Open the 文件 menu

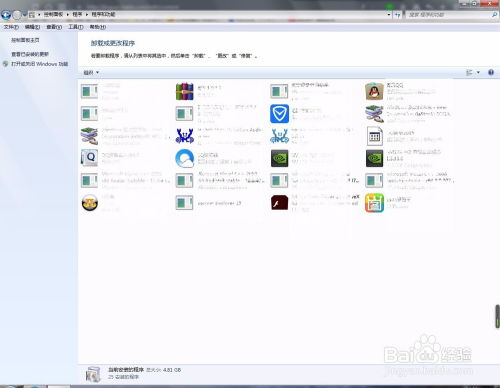(x=11, y=27)
